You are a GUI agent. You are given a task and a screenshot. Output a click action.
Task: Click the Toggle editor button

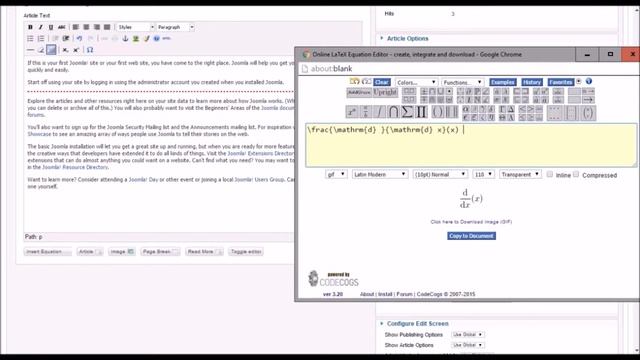tap(246, 251)
